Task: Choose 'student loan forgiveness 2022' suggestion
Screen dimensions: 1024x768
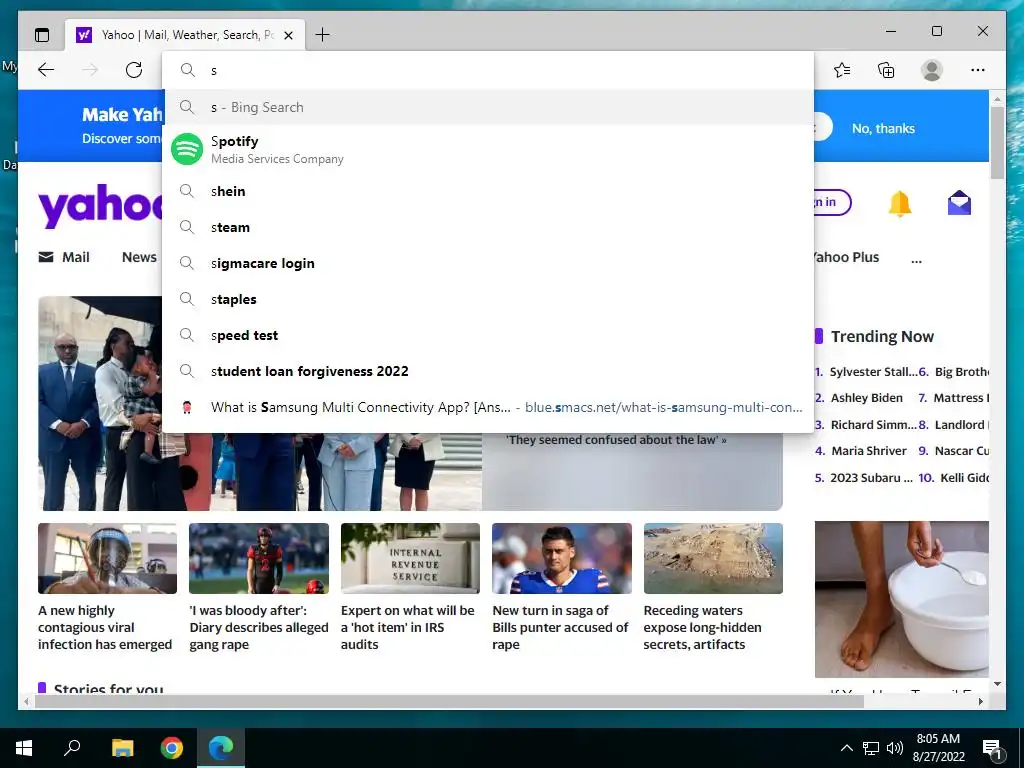Action: coord(488,371)
